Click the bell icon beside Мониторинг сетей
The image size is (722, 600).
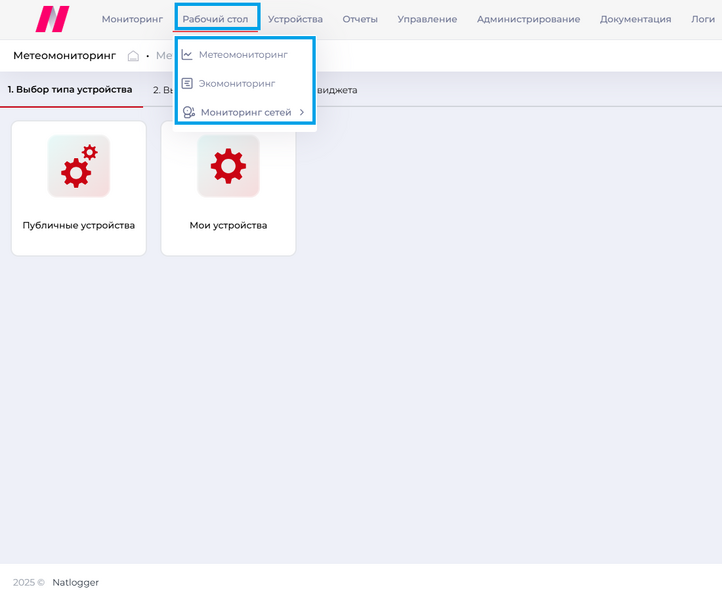pyautogui.click(x=189, y=112)
